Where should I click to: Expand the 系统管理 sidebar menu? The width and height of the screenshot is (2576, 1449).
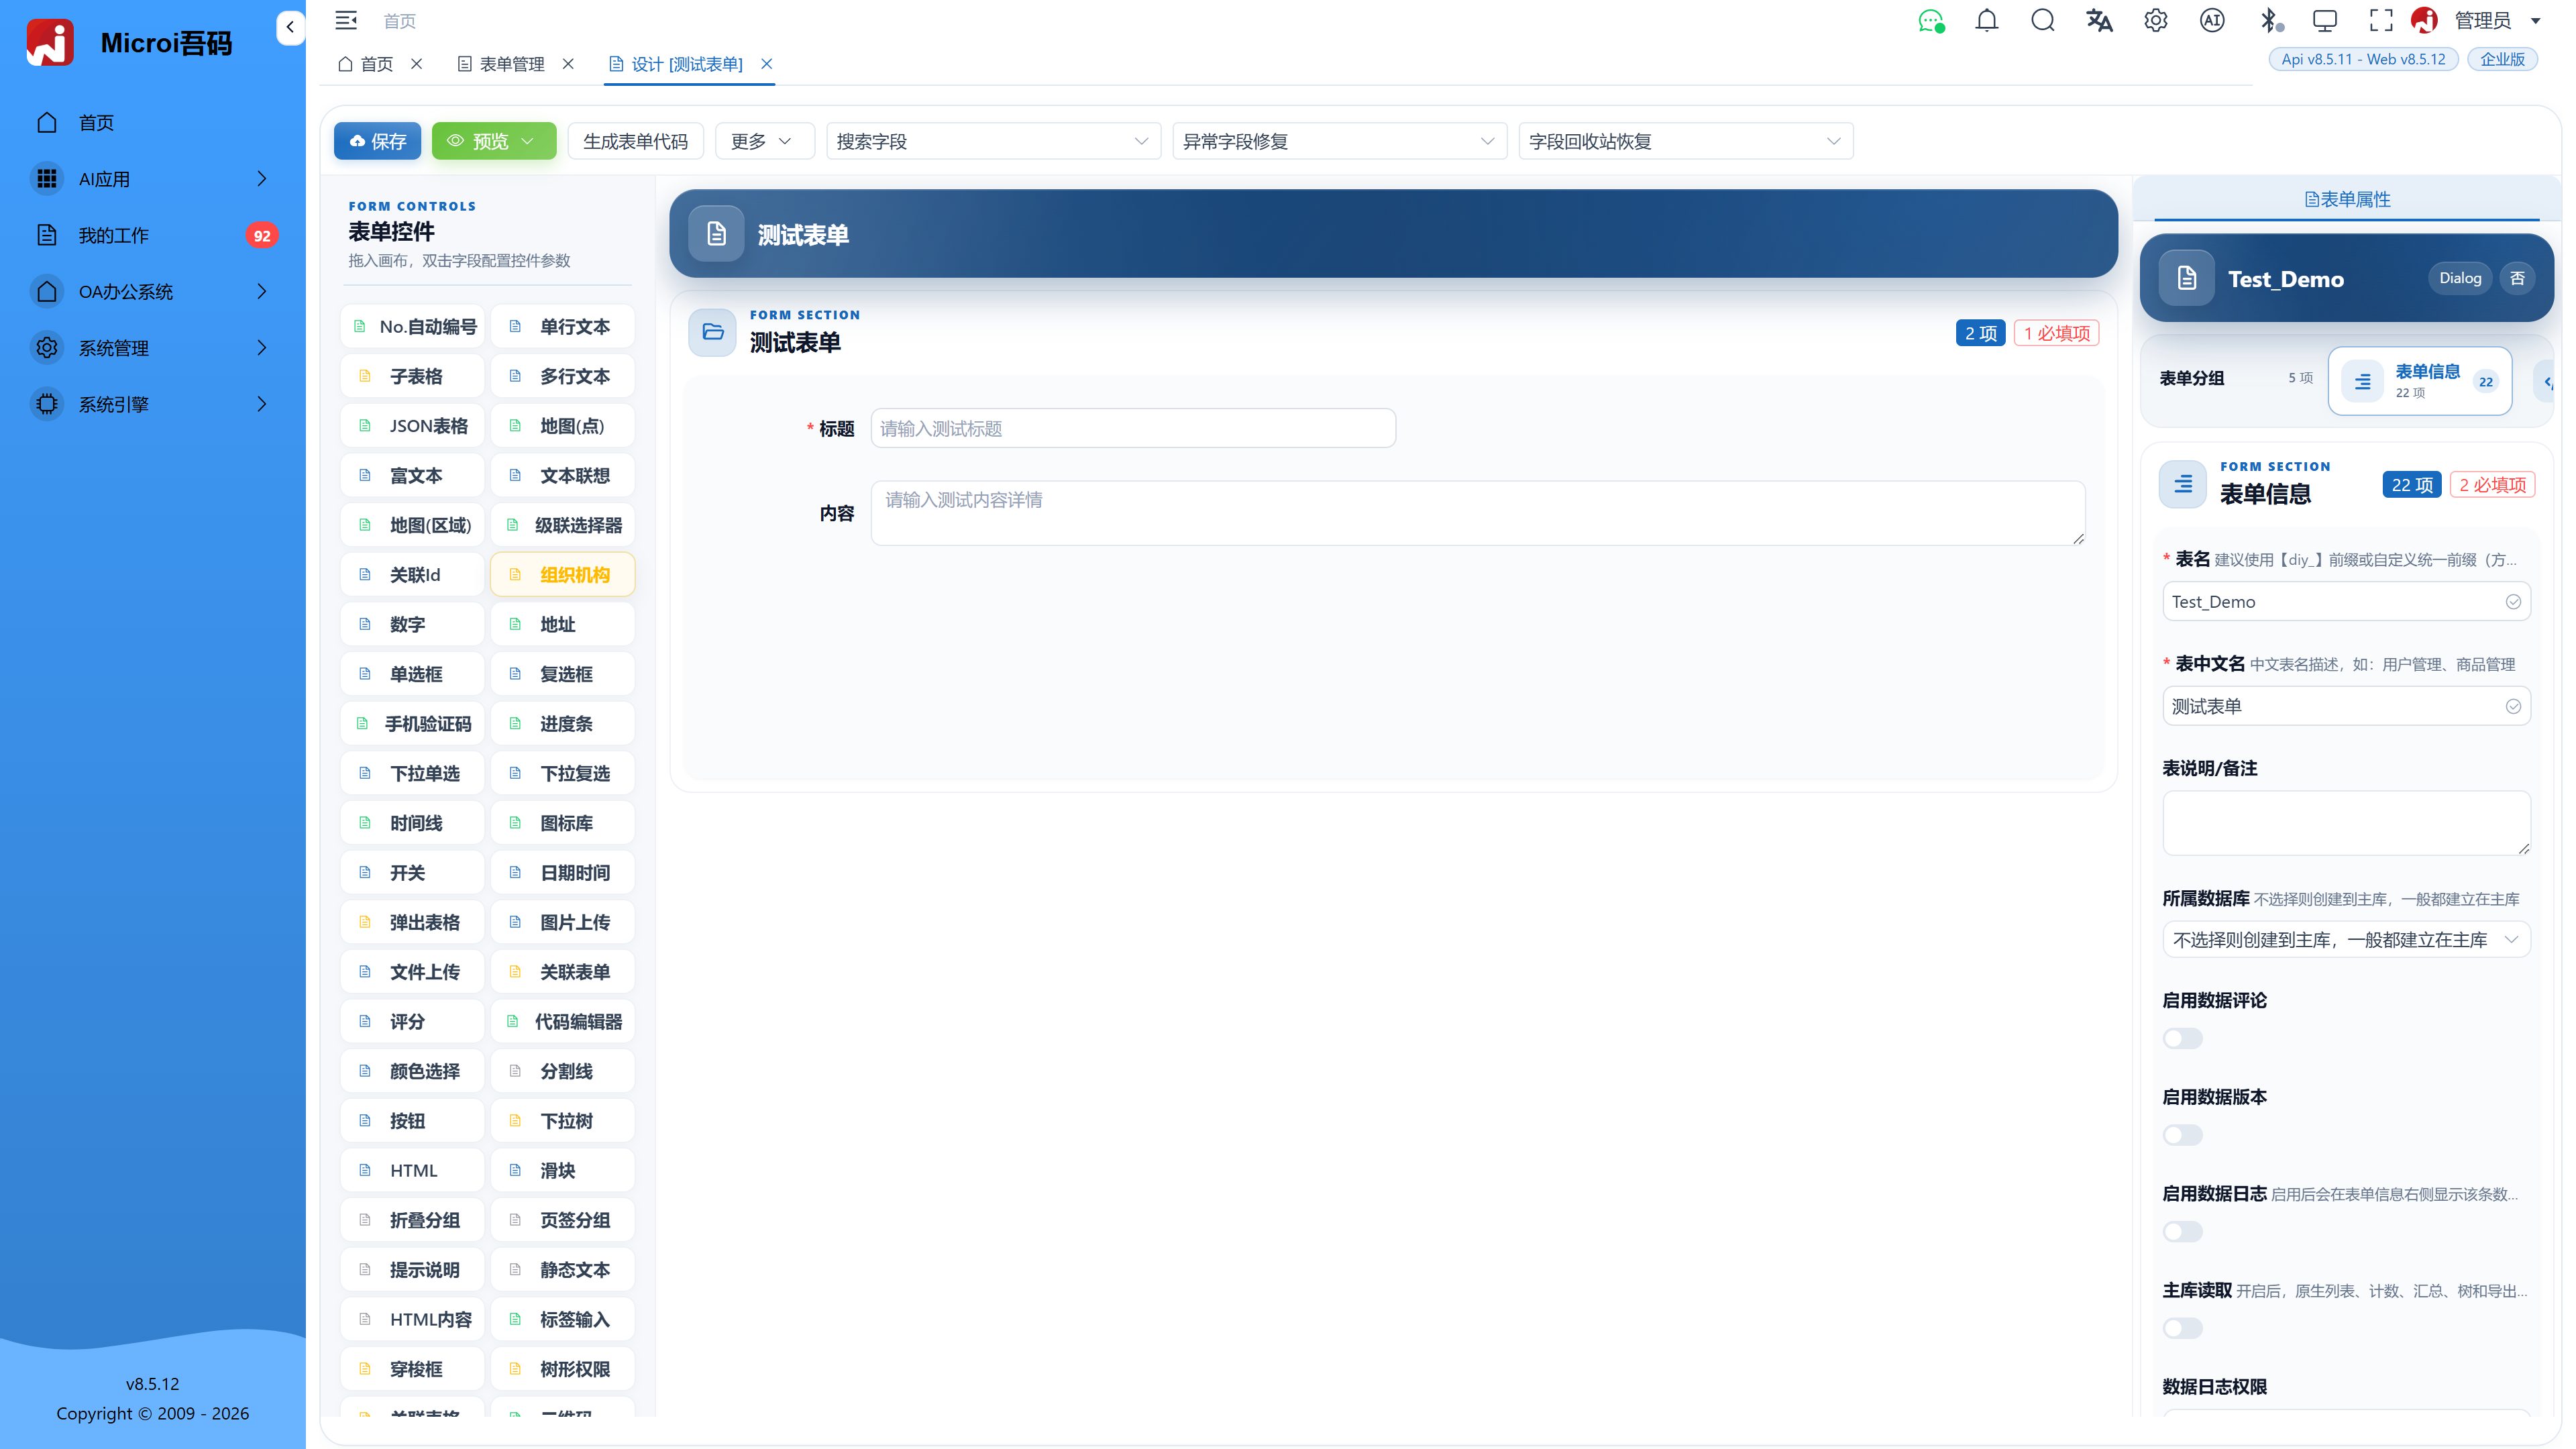(x=152, y=348)
